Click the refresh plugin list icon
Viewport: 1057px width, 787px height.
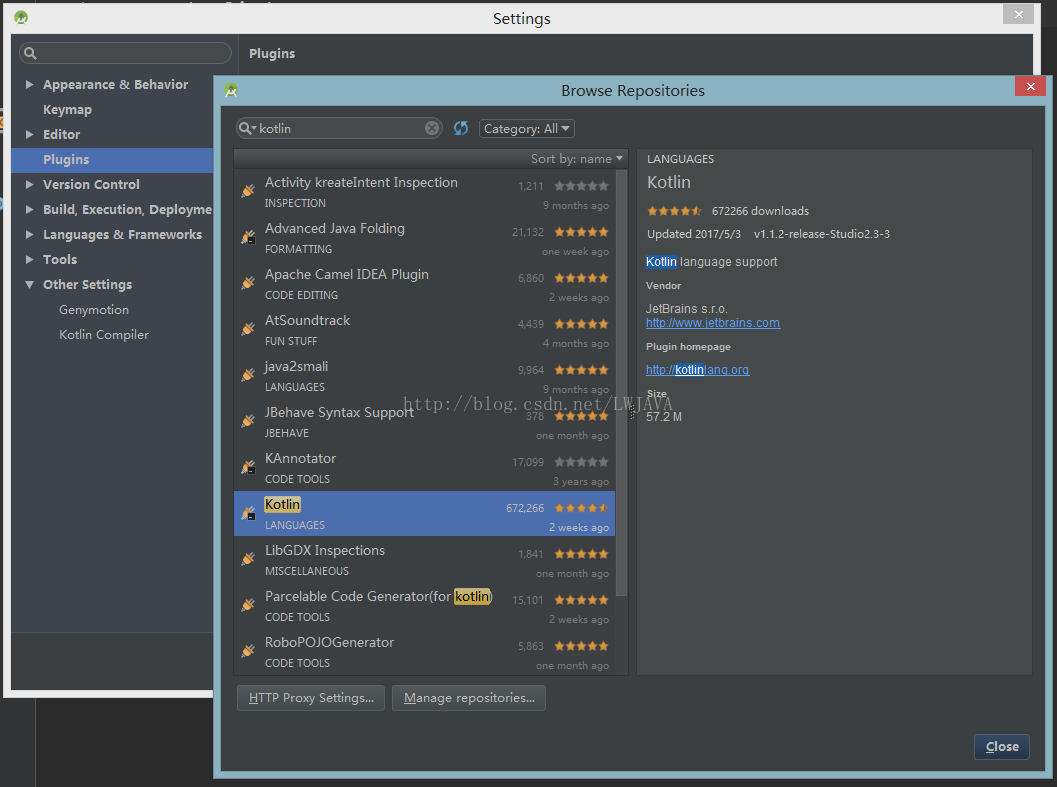[x=461, y=128]
